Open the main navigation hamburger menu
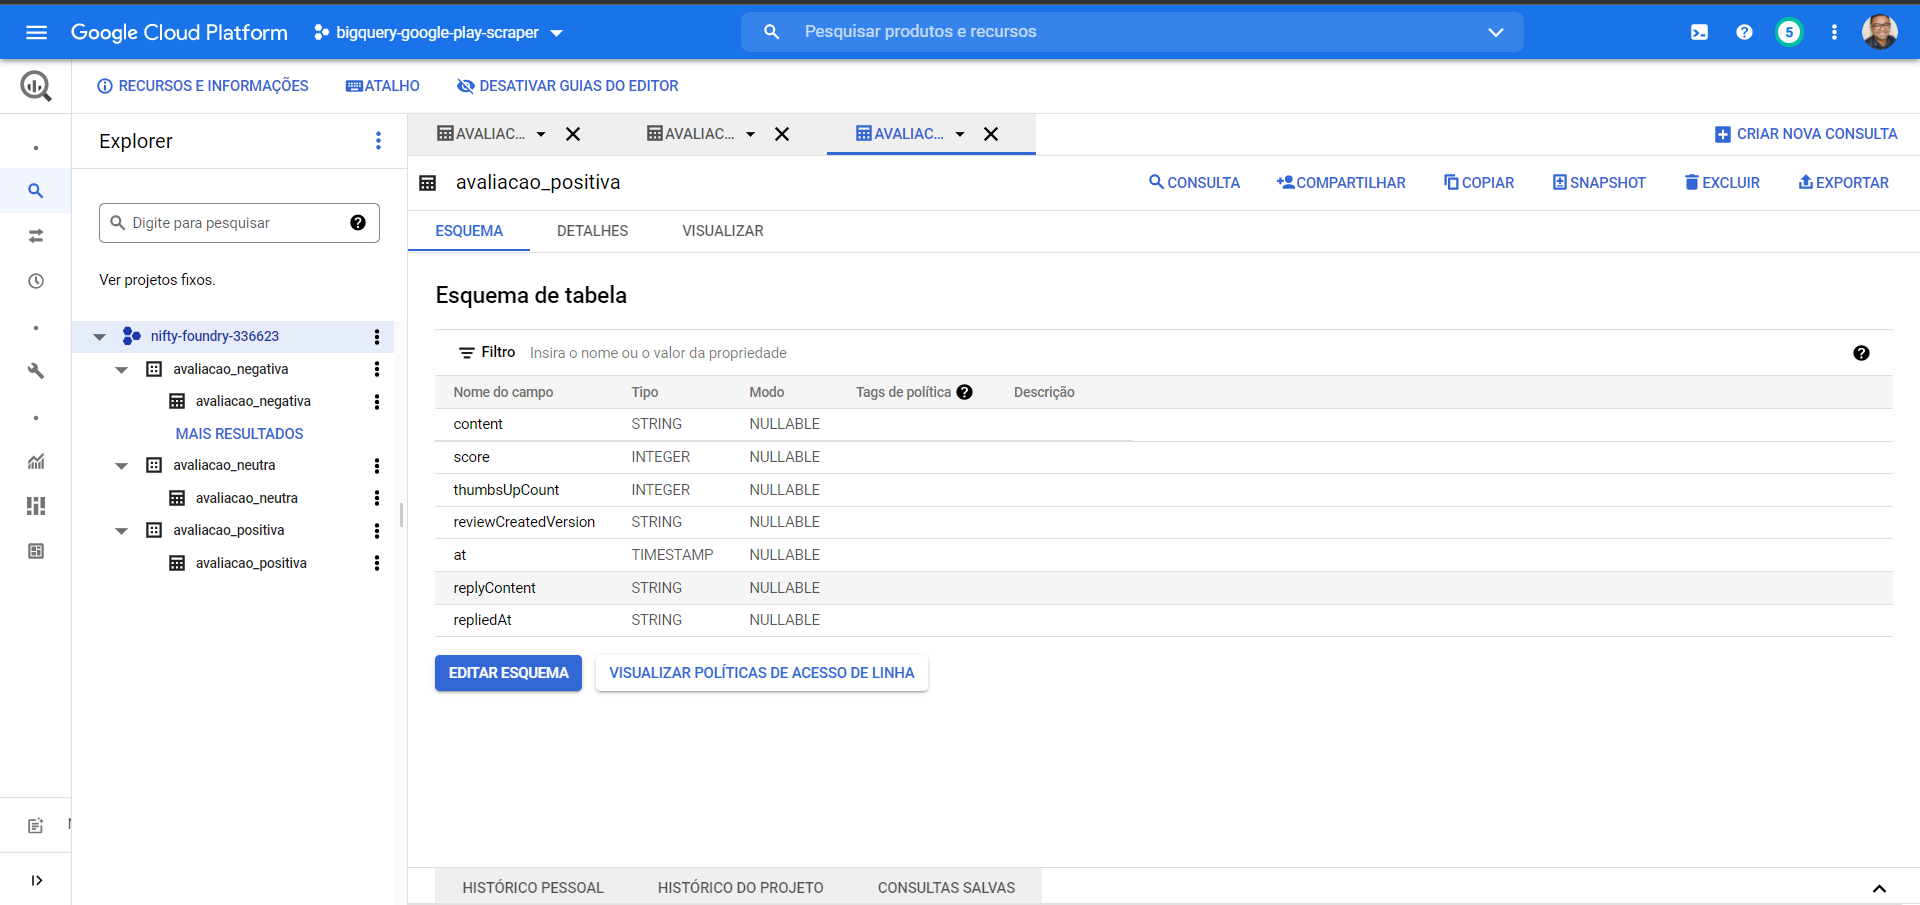1920x905 pixels. click(x=37, y=32)
